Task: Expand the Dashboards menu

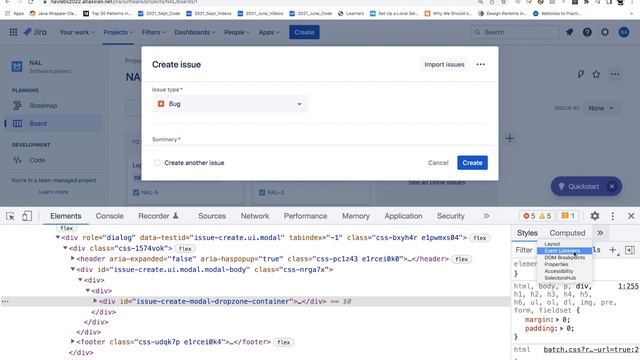Action: [194, 32]
